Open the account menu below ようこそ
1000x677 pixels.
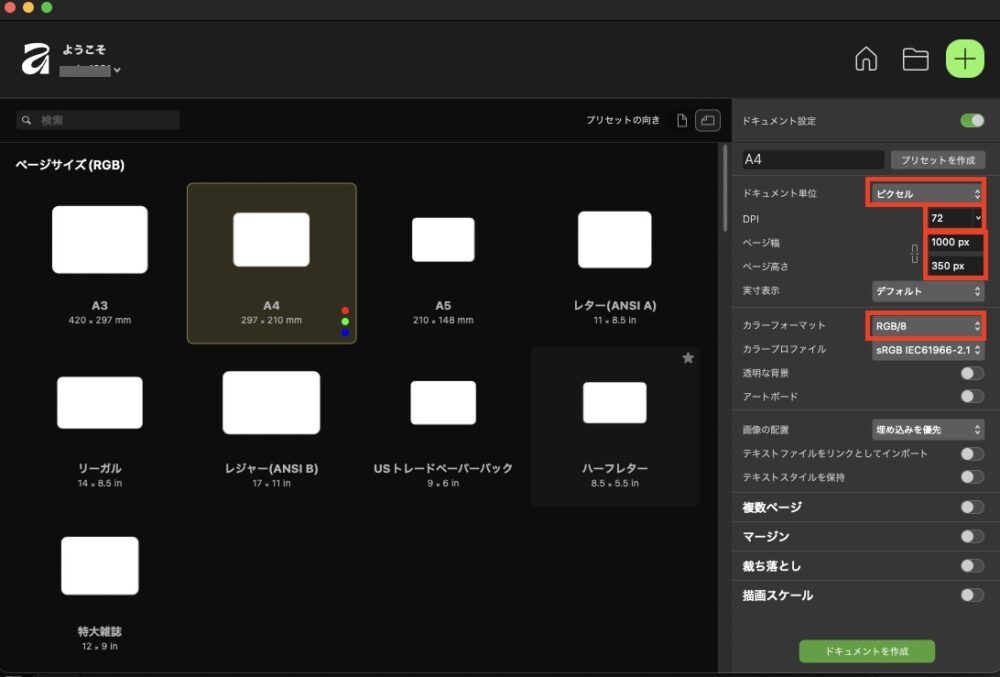click(x=90, y=69)
